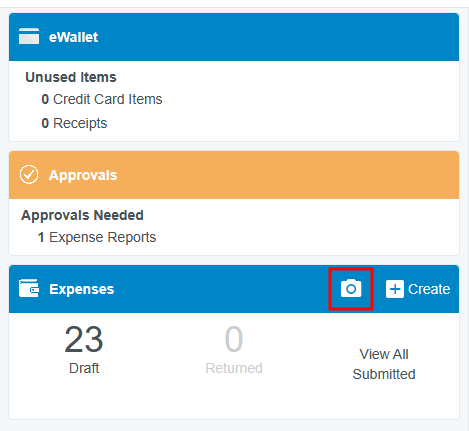
Task: Click the Draft label under 23
Action: click(x=84, y=368)
